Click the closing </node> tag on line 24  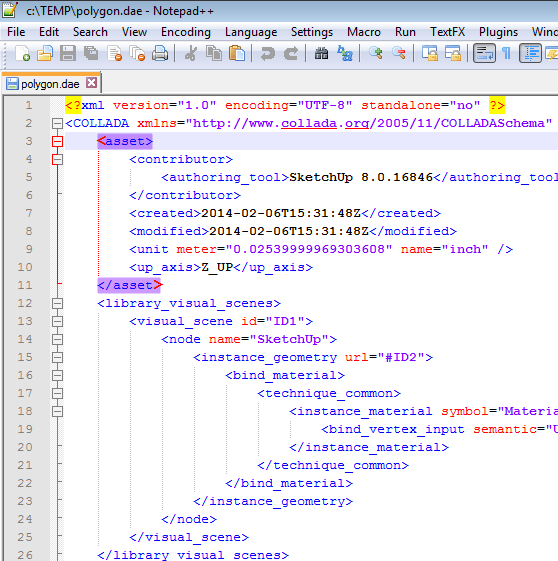coord(189,519)
